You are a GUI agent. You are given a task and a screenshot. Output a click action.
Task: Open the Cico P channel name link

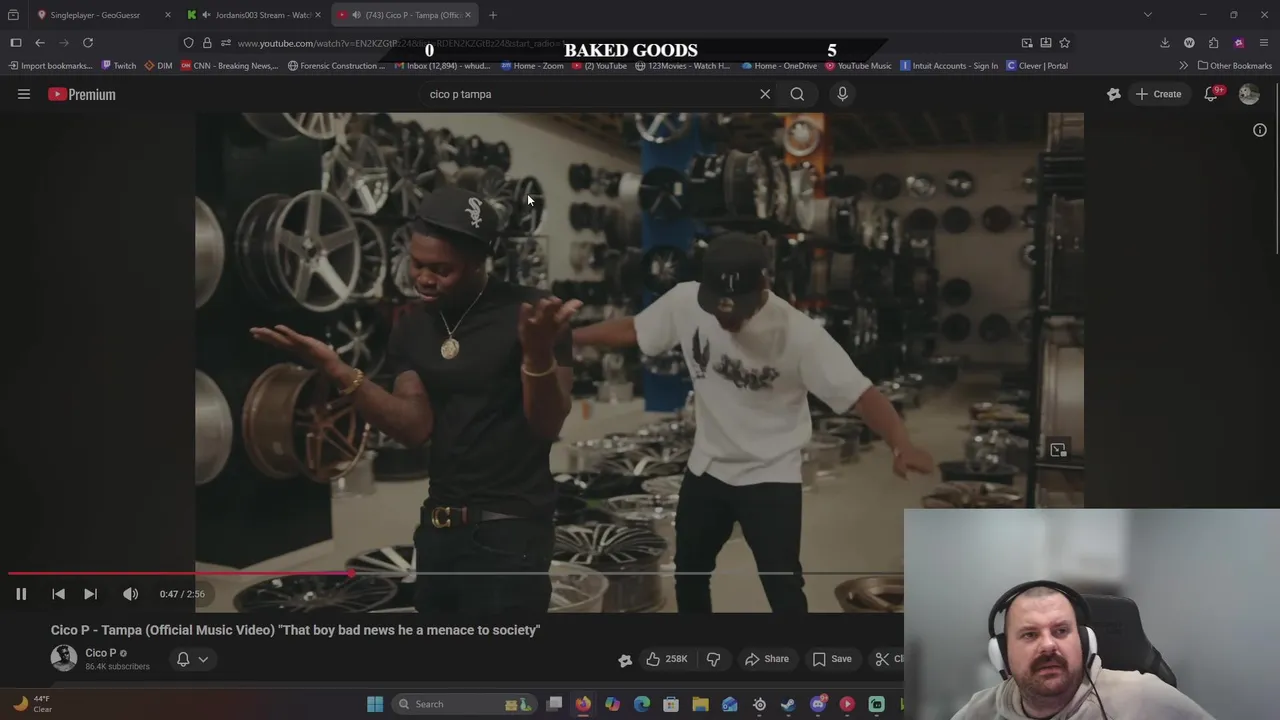[x=100, y=653]
